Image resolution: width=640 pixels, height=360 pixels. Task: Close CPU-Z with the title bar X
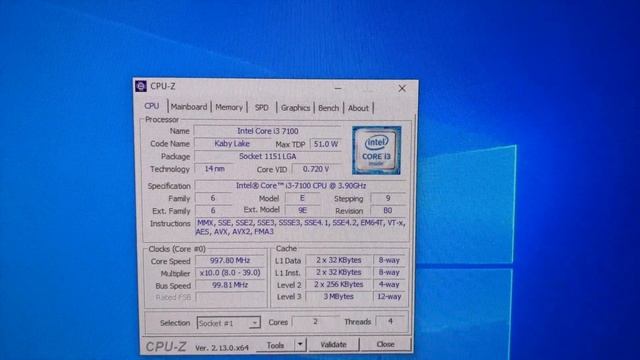point(402,88)
